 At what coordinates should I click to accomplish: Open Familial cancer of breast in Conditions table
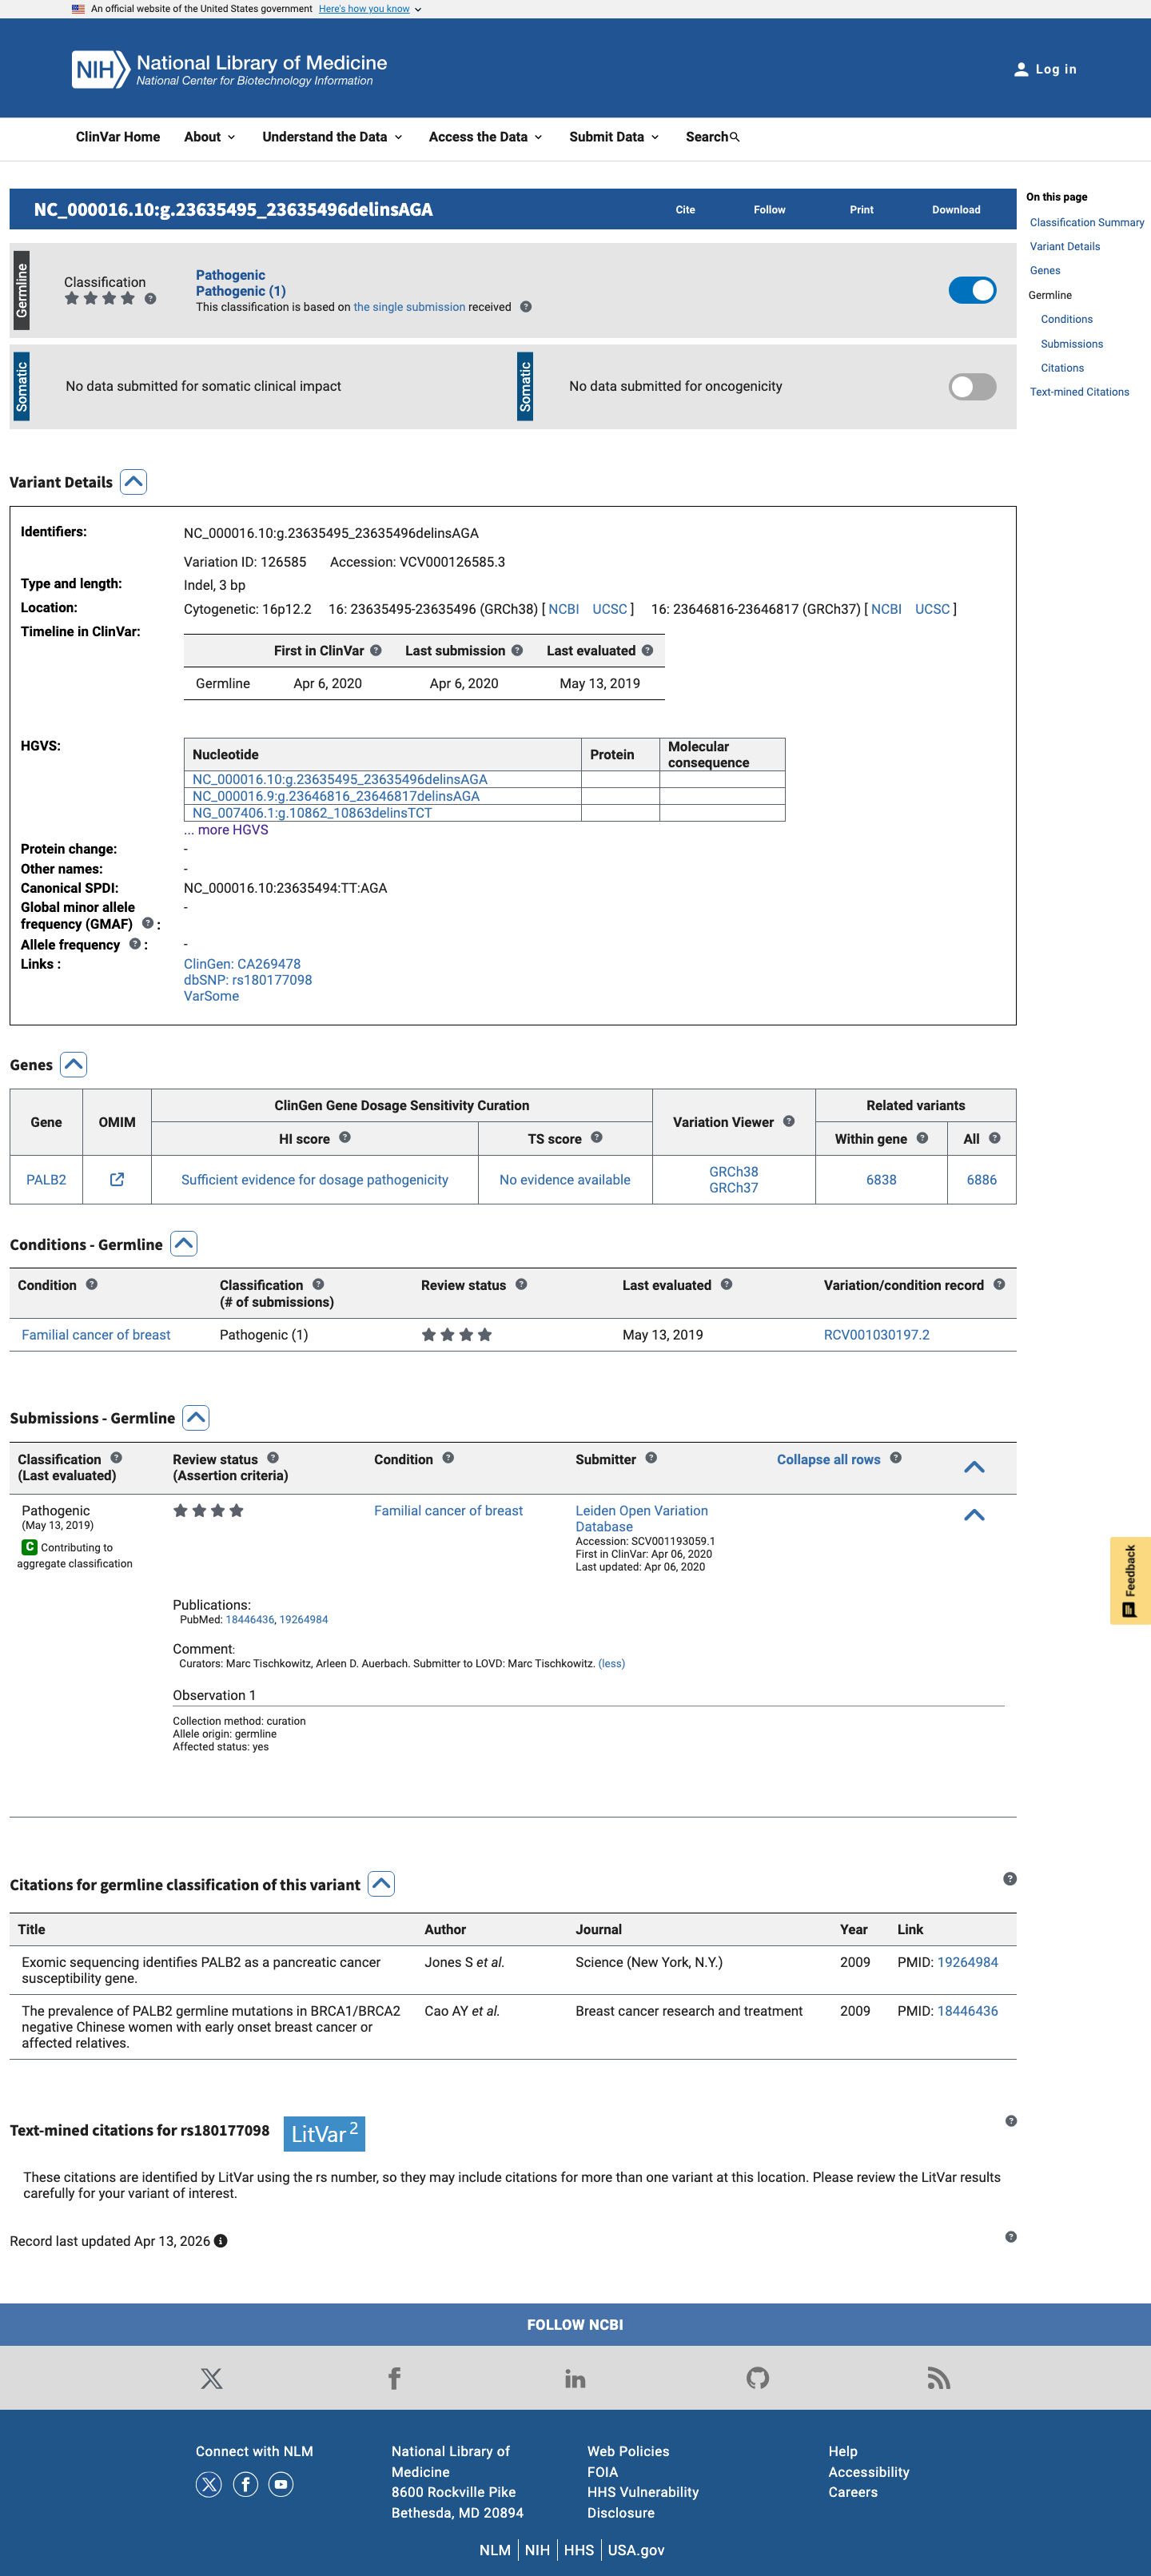click(96, 1335)
